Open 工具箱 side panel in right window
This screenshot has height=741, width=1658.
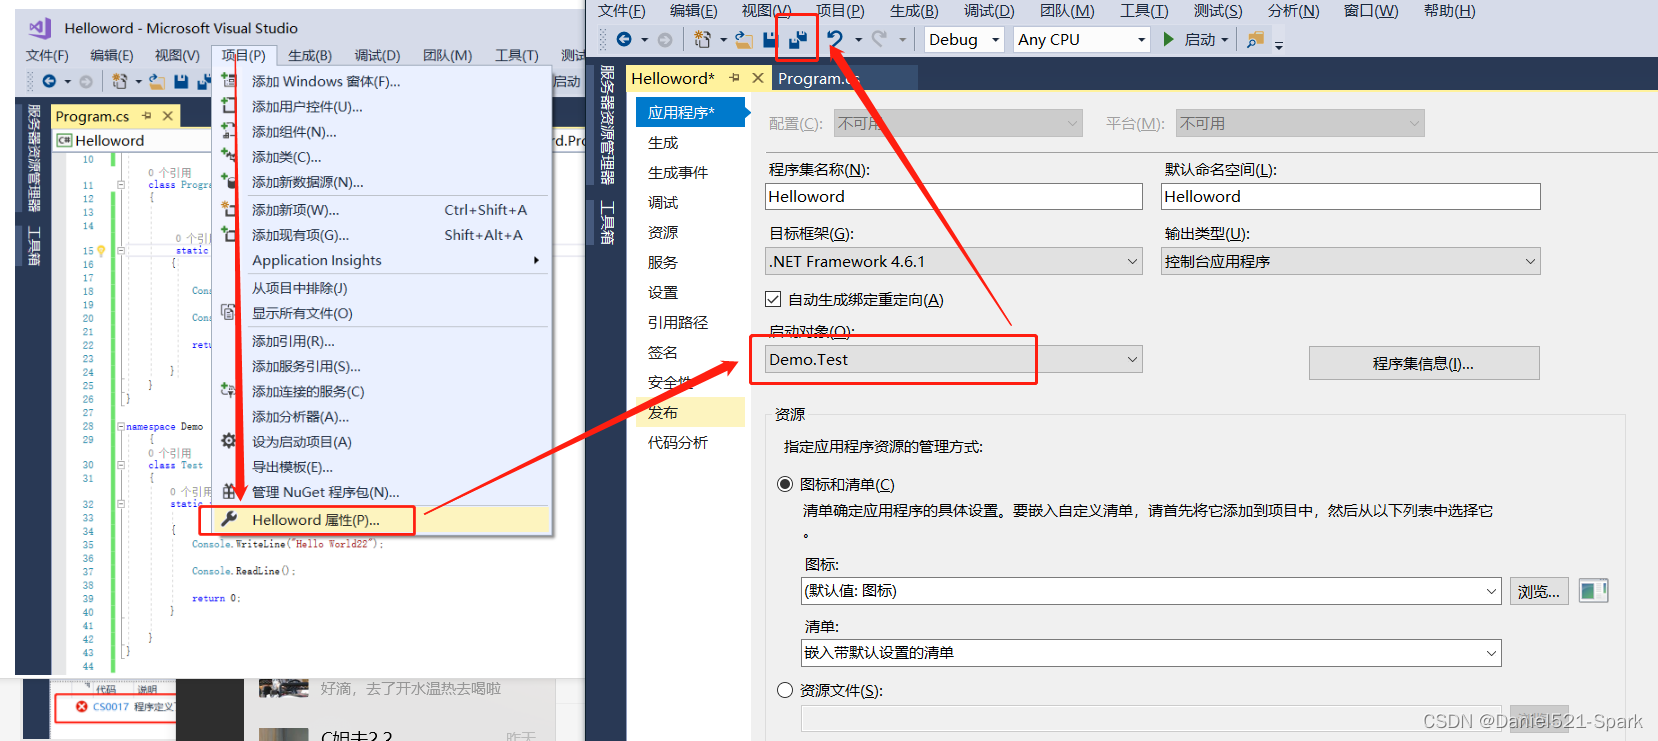click(606, 222)
